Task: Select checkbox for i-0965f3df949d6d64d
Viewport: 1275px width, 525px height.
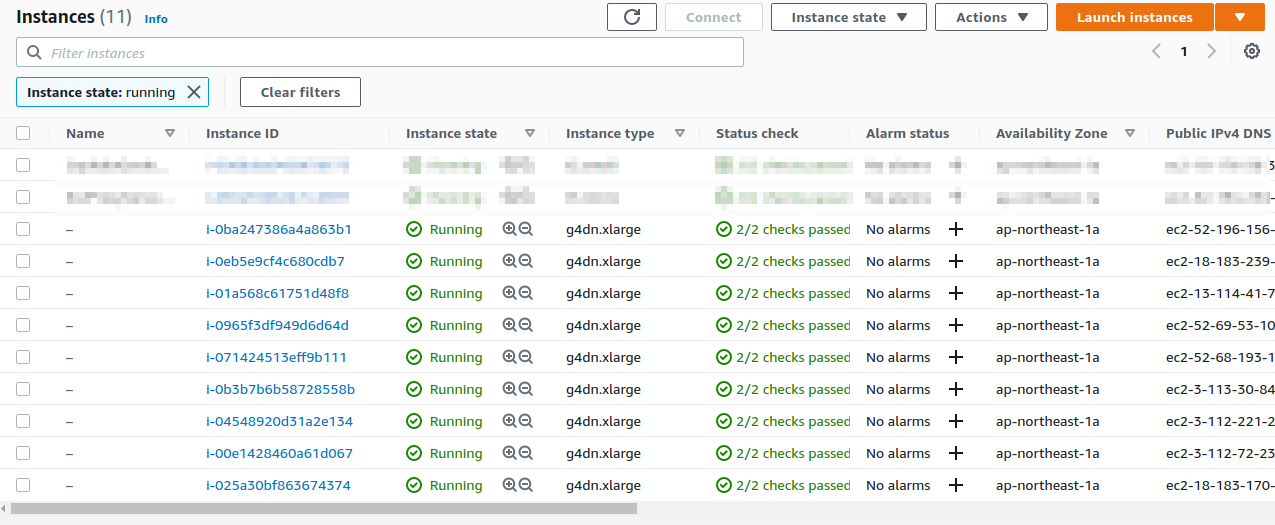Action: point(23,325)
